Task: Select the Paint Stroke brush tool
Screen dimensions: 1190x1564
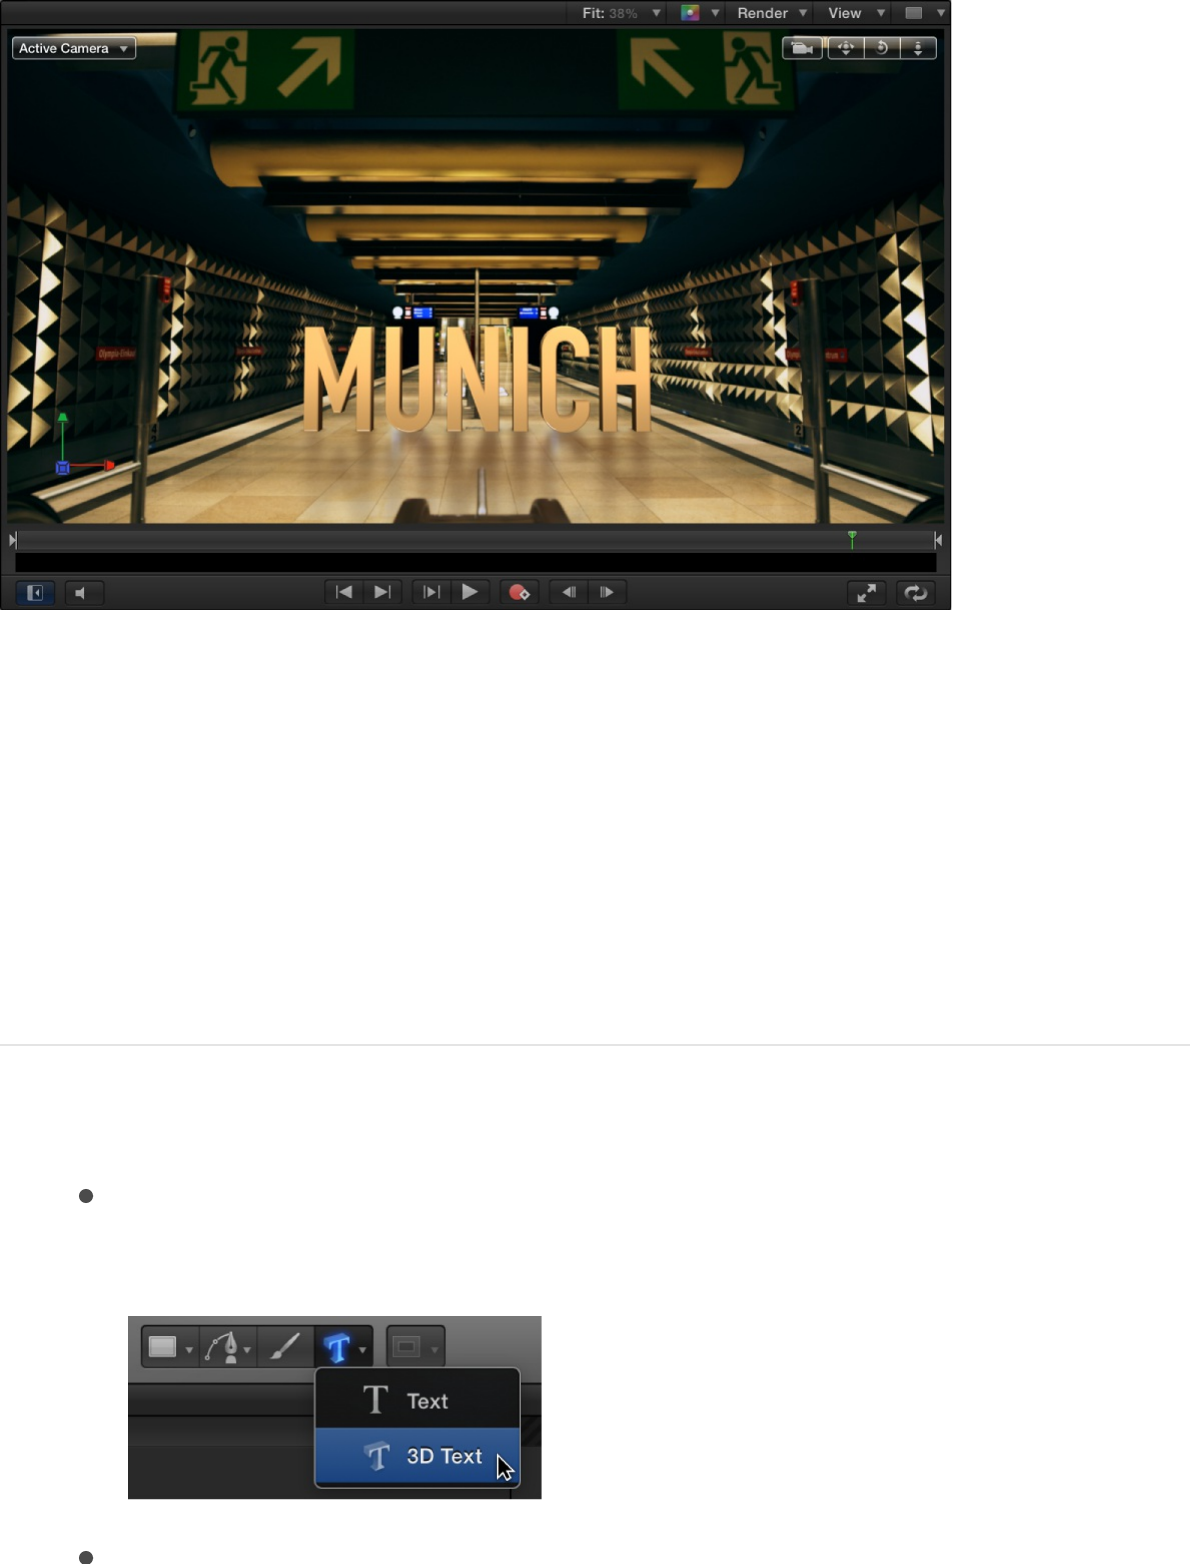Action: point(286,1347)
